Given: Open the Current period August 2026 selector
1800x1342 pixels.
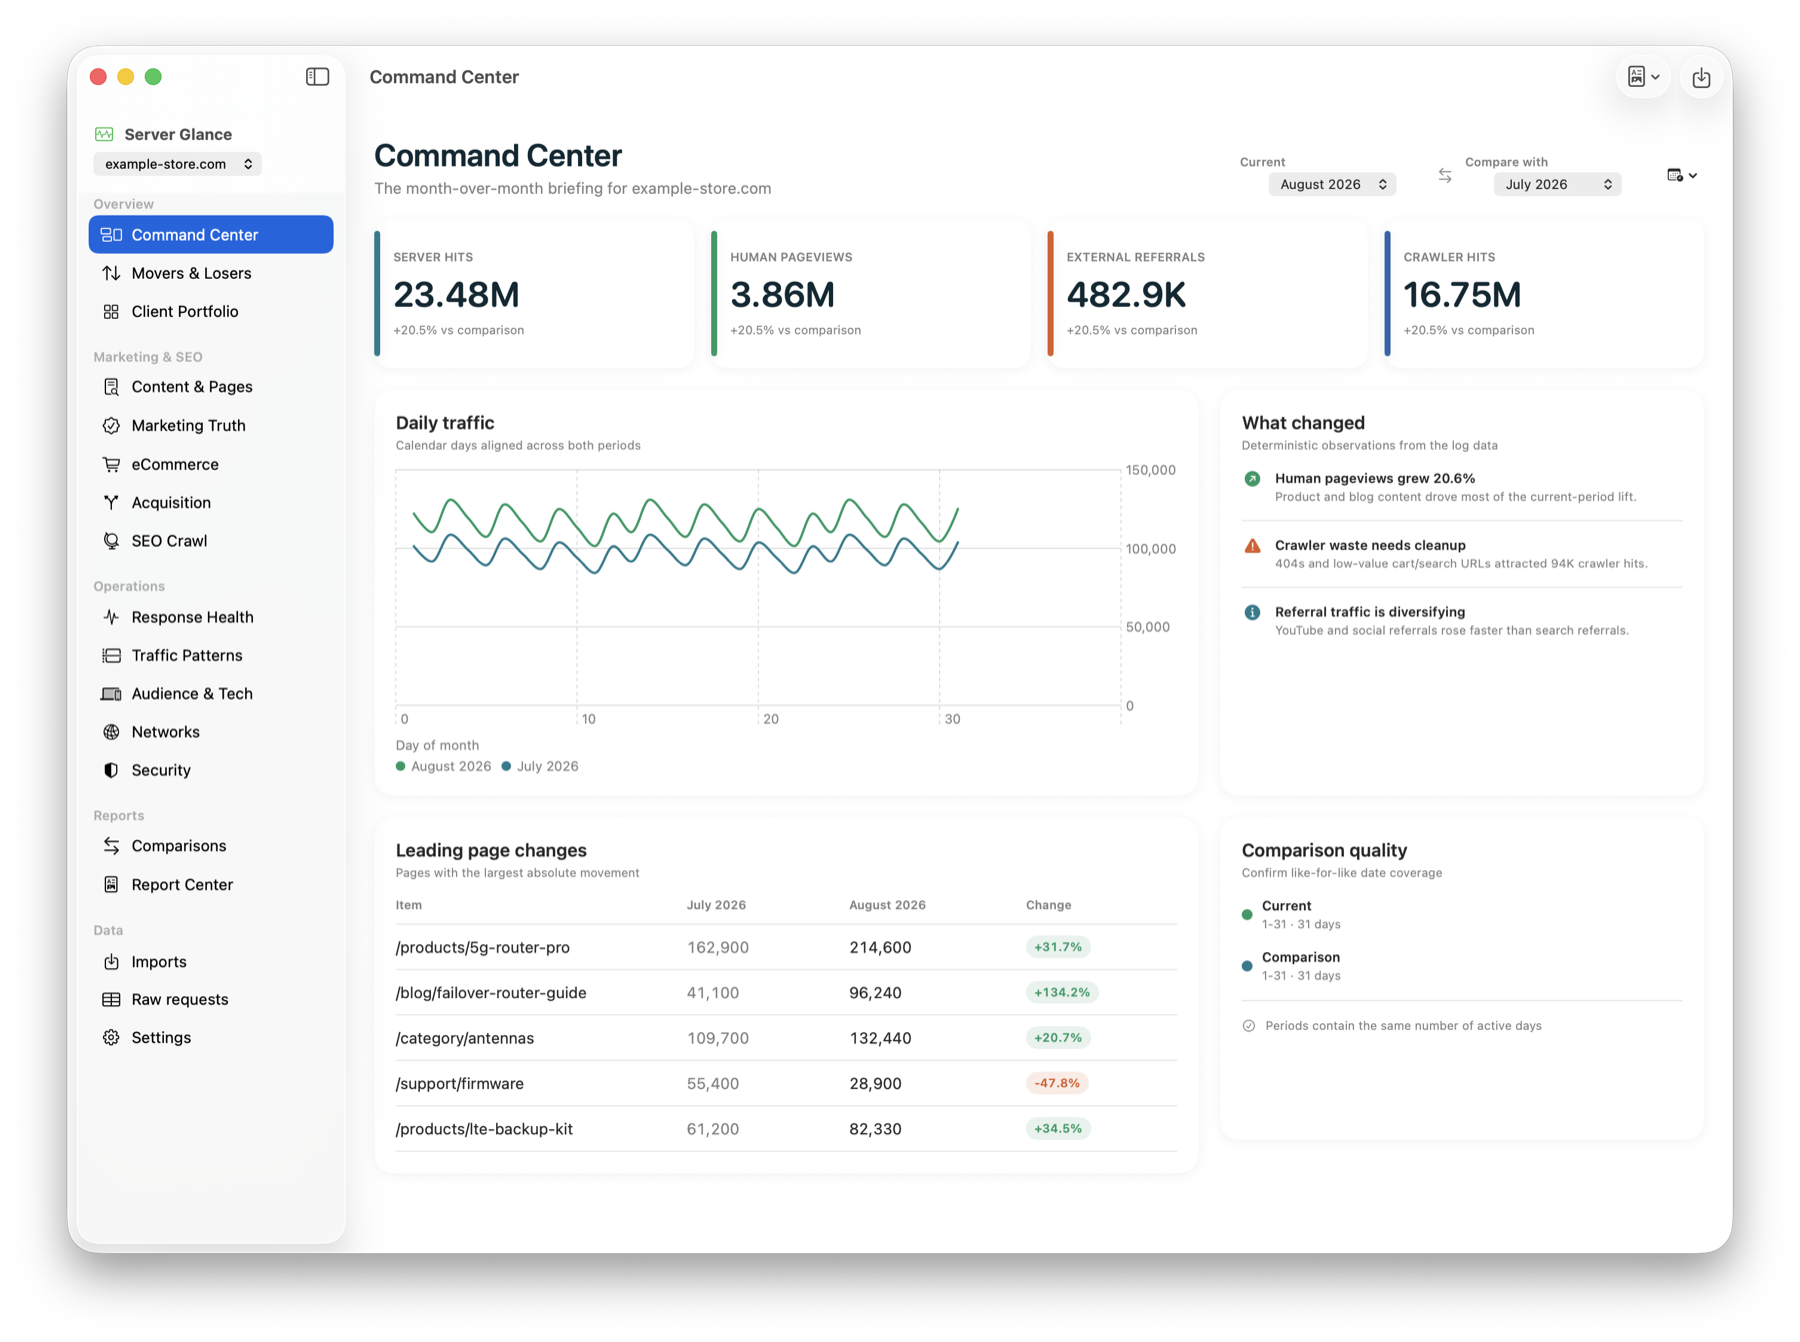Looking at the screenshot, I should tap(1332, 184).
